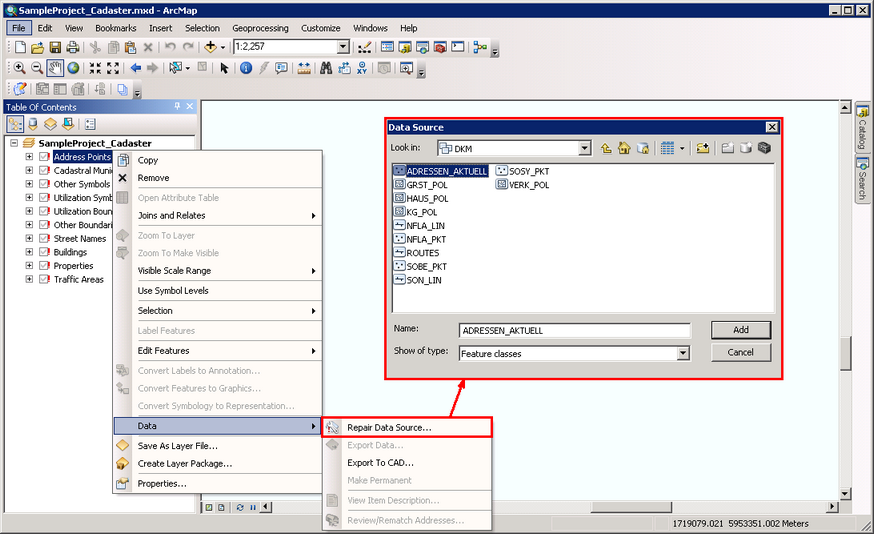Select the GRST_POL feature class
This screenshot has width=874, height=534.
click(x=421, y=185)
